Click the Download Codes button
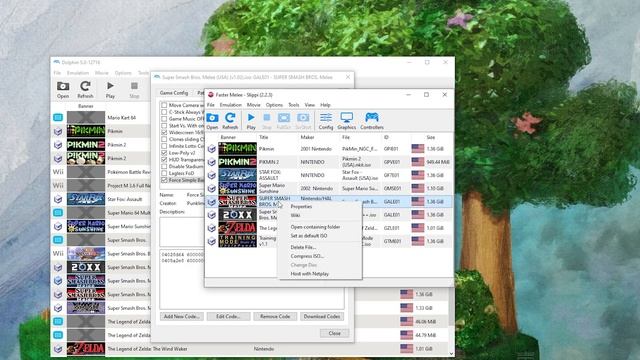 pyautogui.click(x=322, y=316)
